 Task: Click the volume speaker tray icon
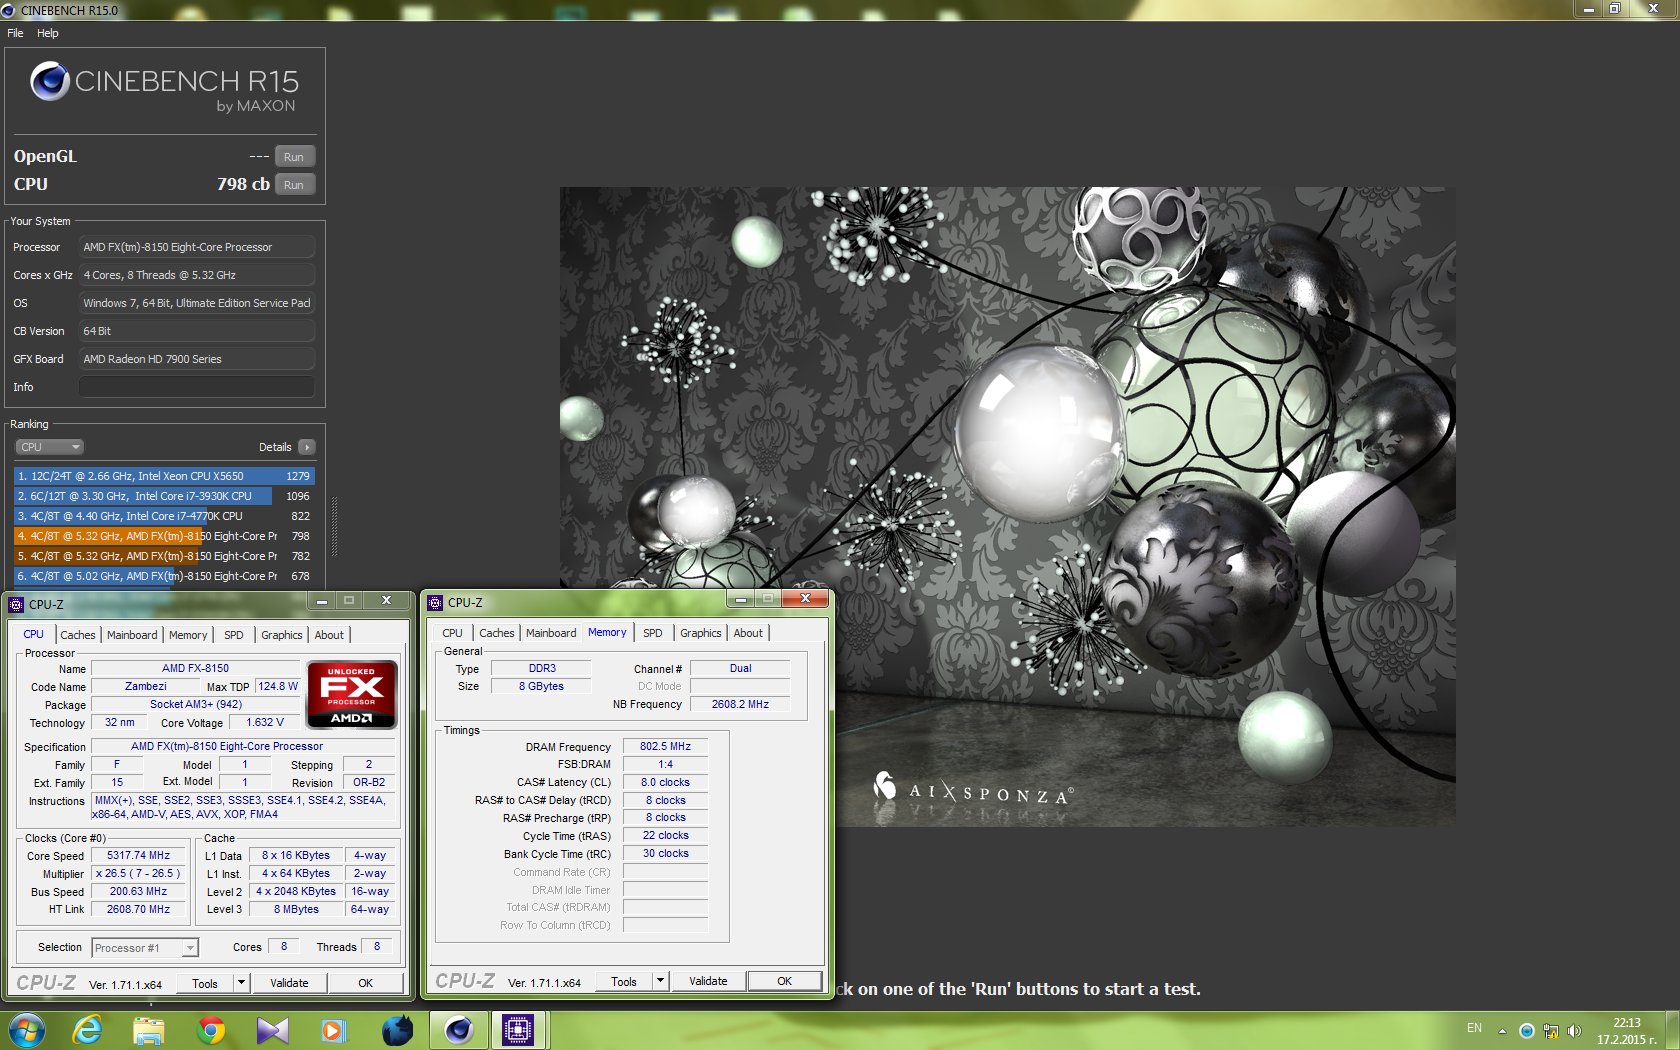coord(1574,1031)
